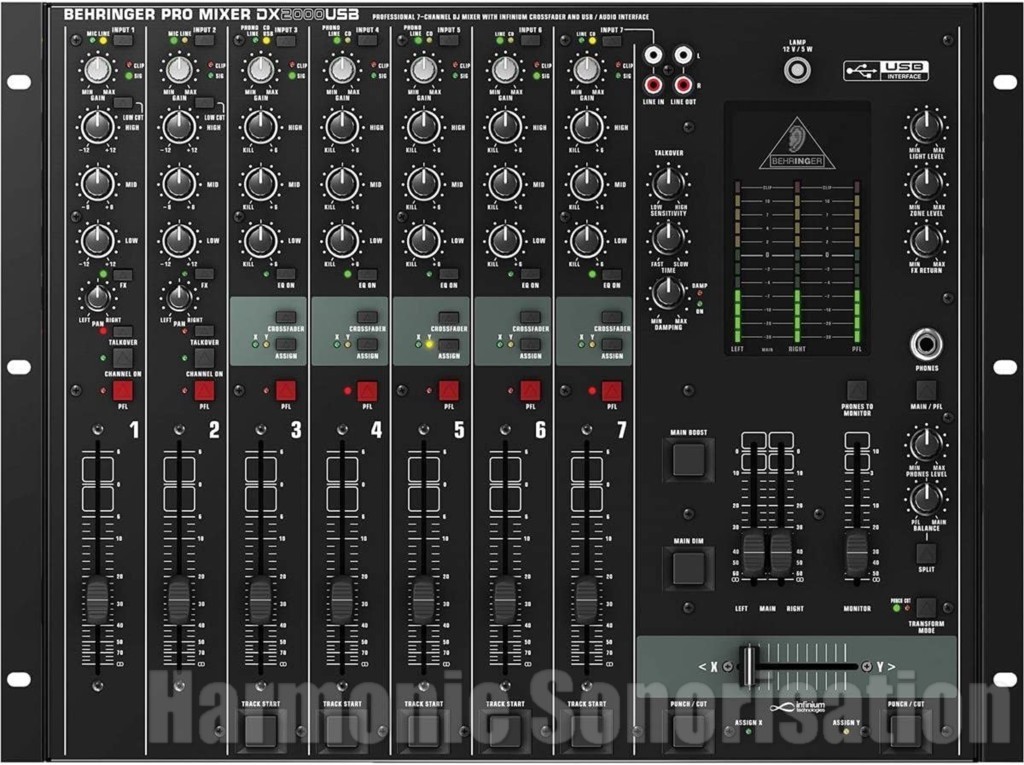1024x765 pixels.
Task: Enable EQ ON for channel 3
Action: click(286, 273)
